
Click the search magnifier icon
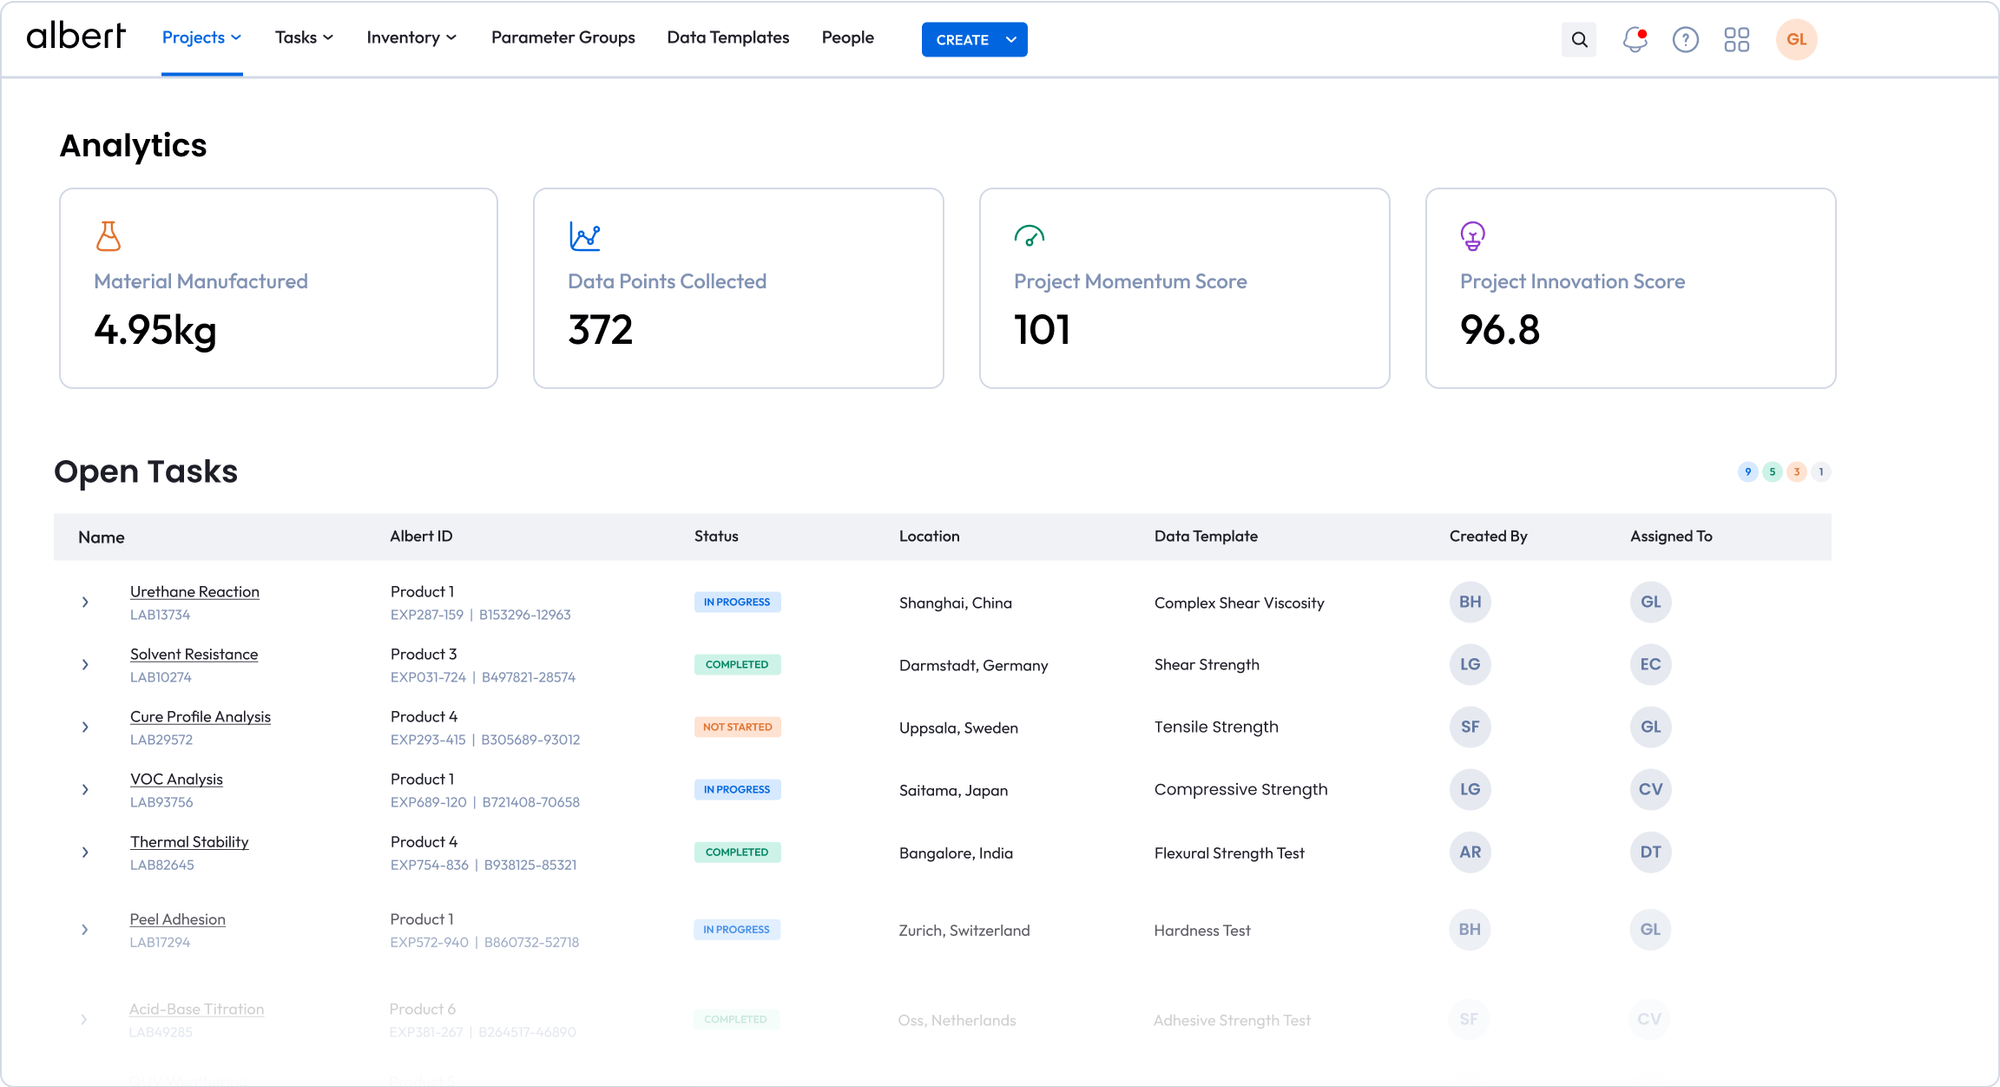[x=1579, y=40]
